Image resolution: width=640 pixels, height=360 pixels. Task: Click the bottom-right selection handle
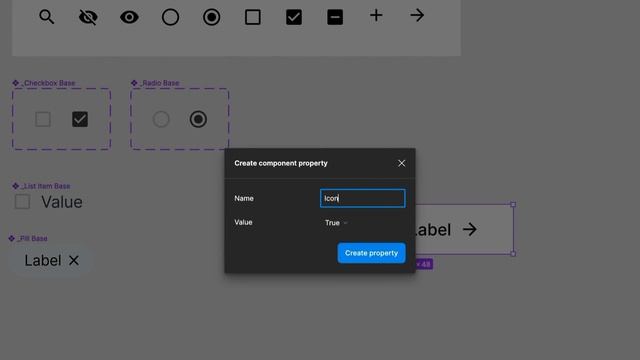(x=513, y=253)
